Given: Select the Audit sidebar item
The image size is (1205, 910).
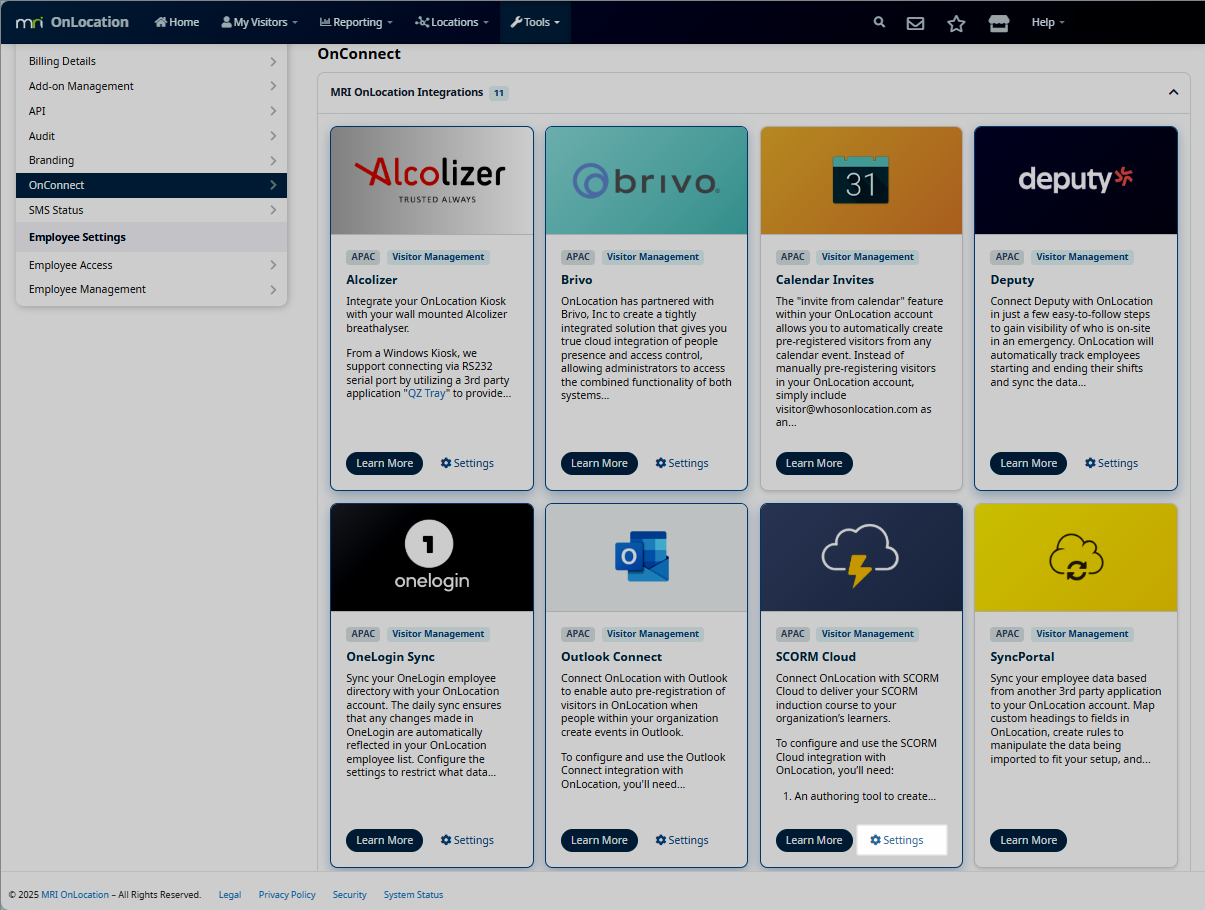Looking at the screenshot, I should click(x=42, y=136).
